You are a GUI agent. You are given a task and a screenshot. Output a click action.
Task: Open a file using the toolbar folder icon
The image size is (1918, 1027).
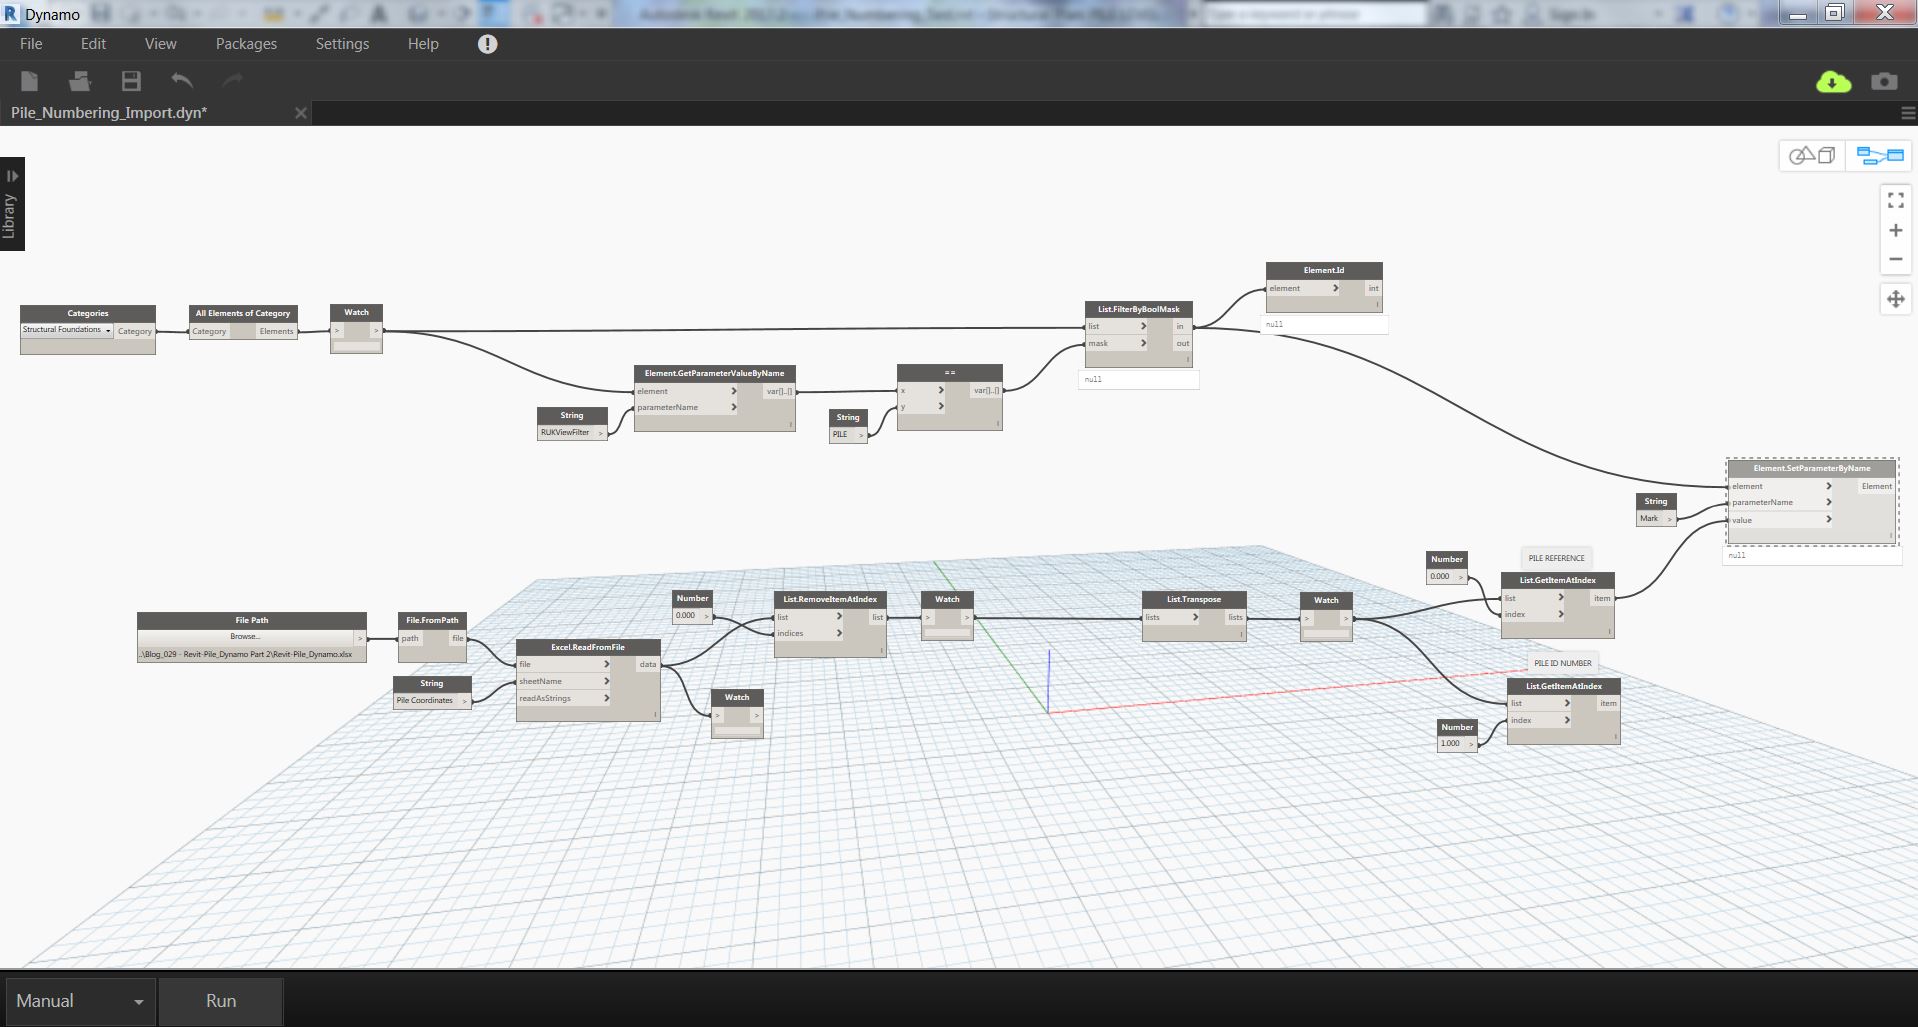tap(80, 81)
